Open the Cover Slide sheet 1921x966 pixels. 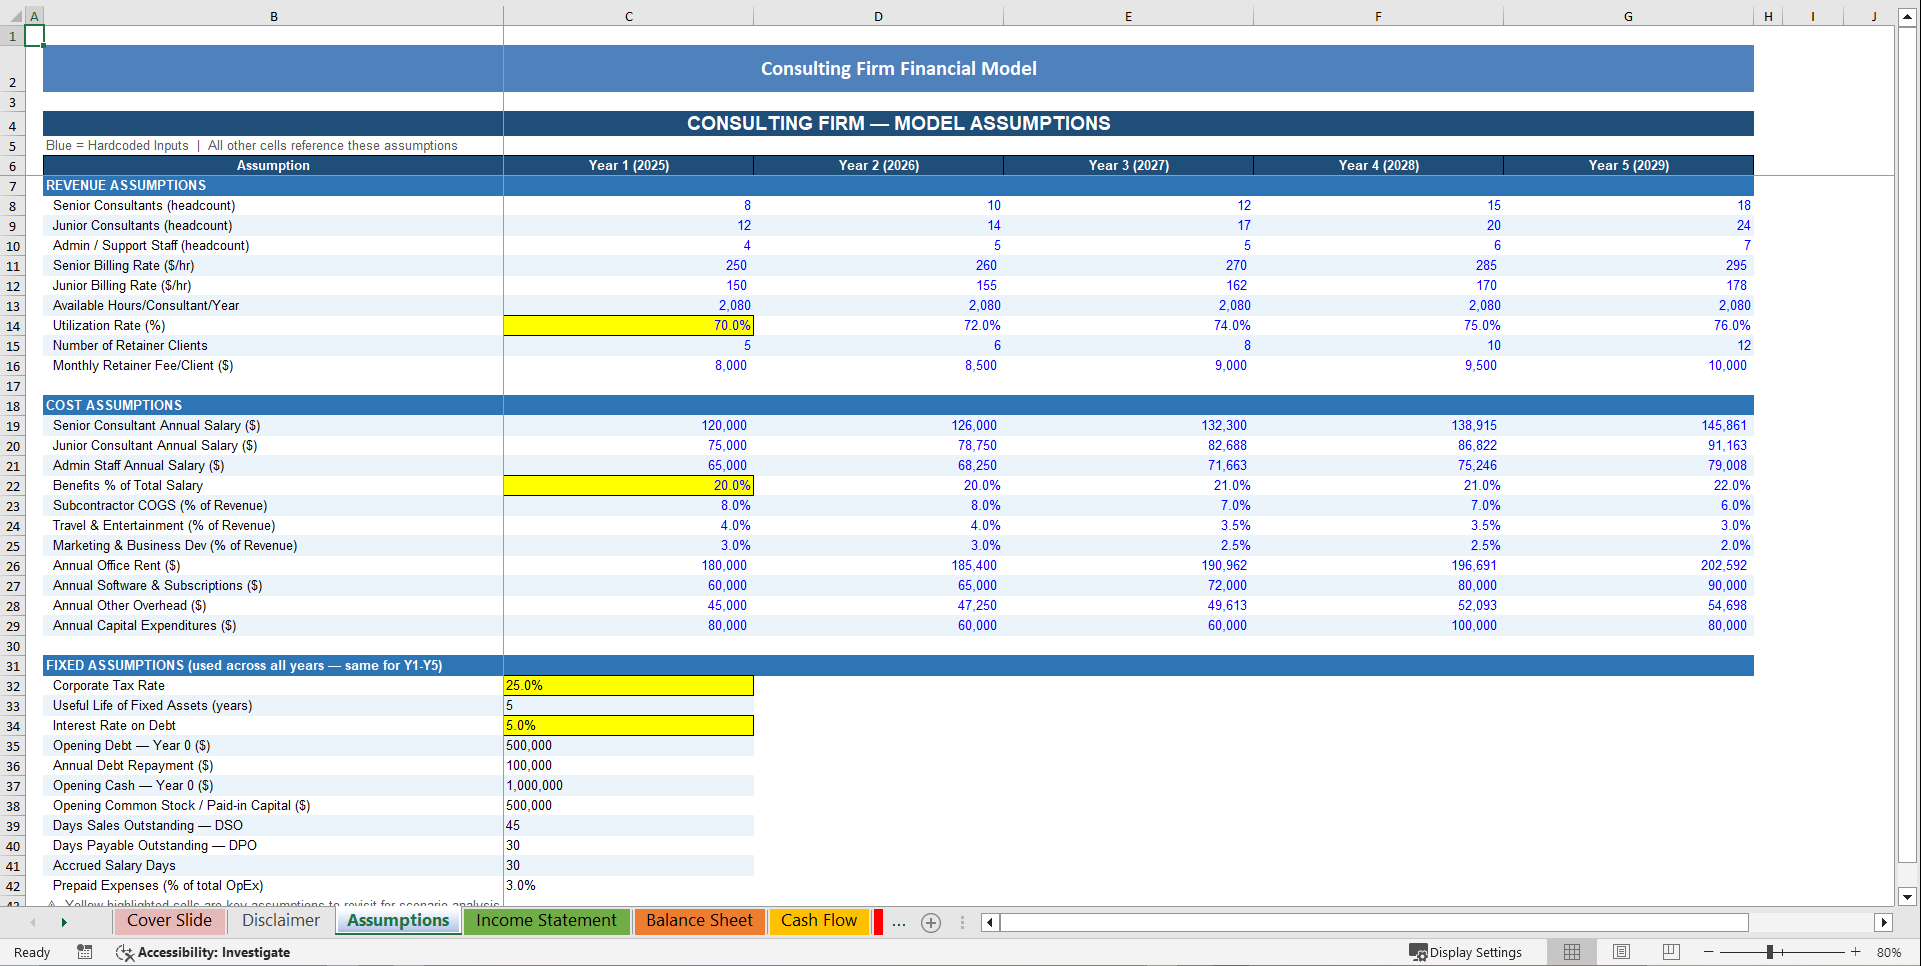pos(170,921)
